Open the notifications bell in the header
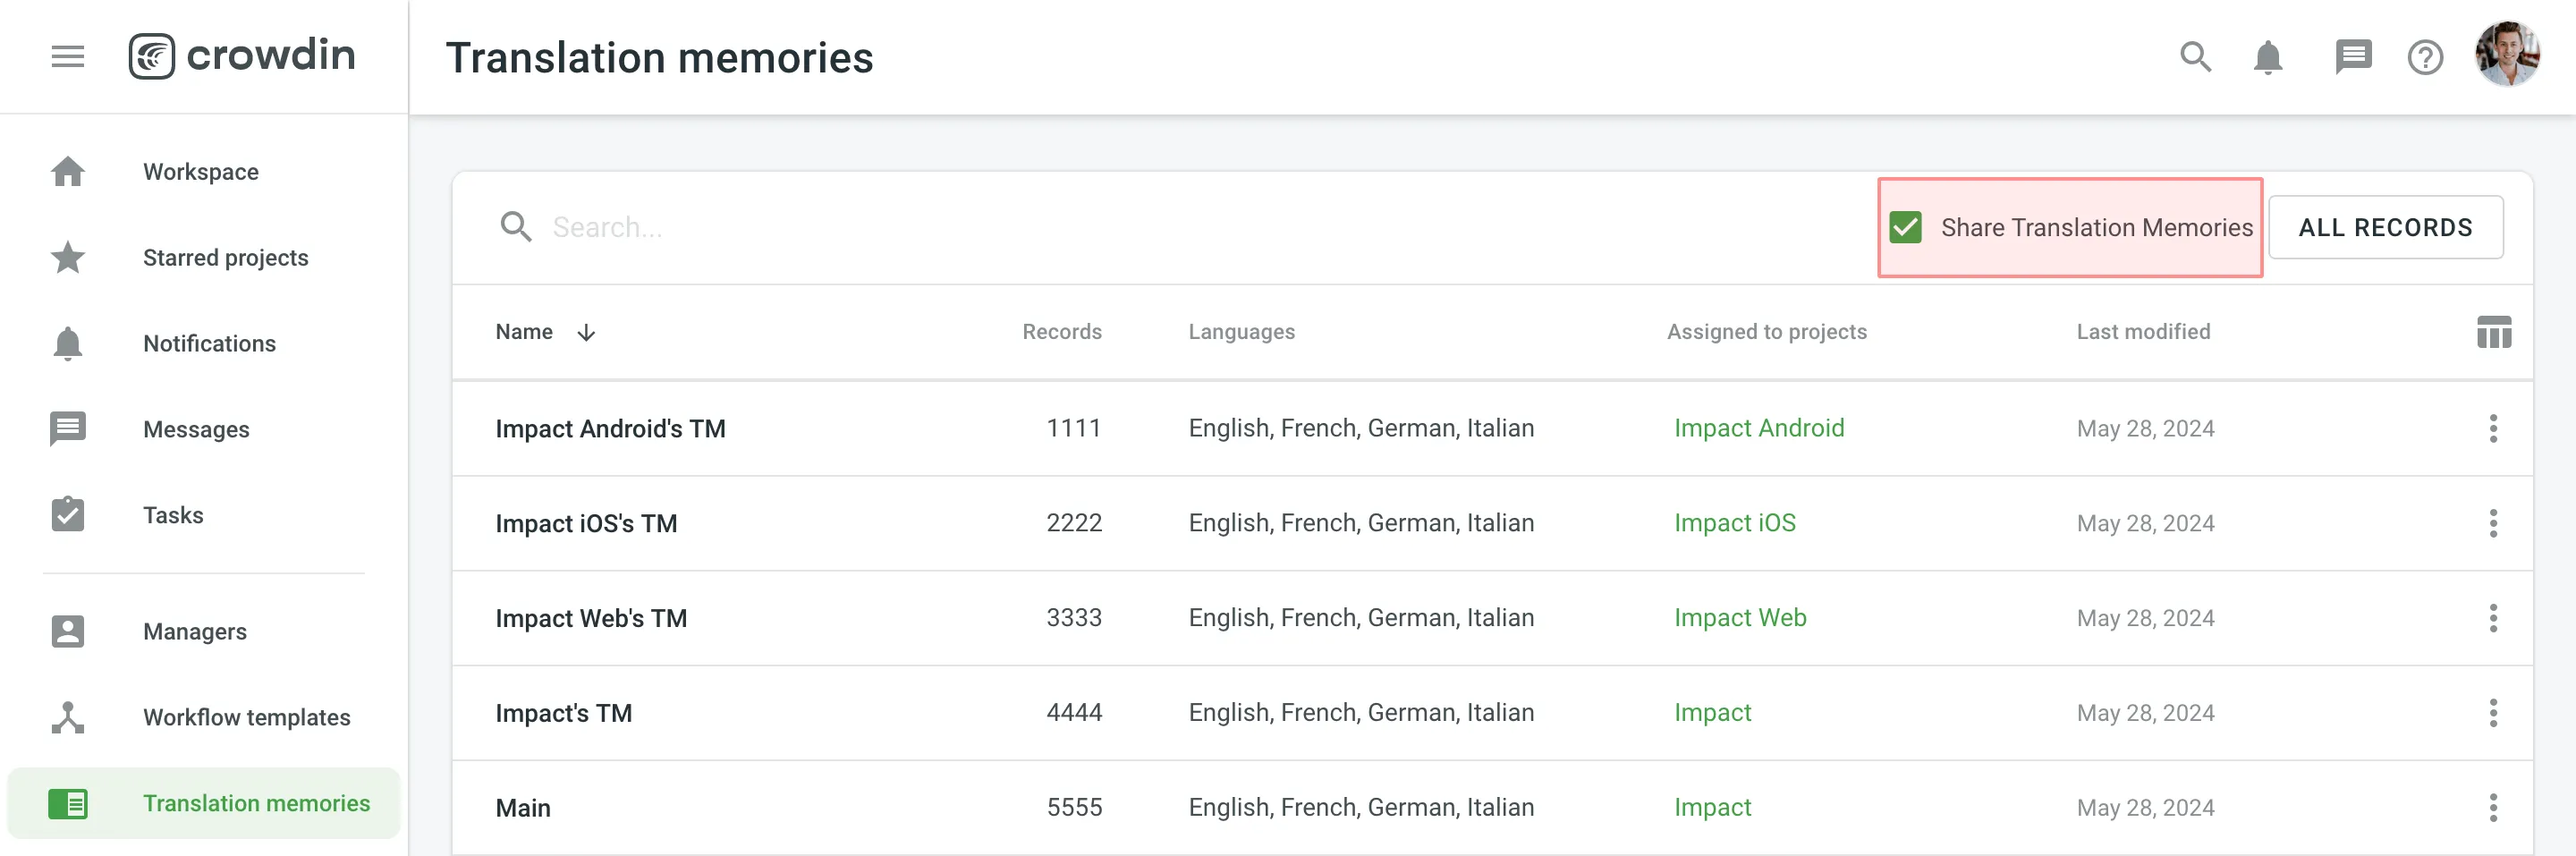This screenshot has height=856, width=2576. coord(2267,57)
